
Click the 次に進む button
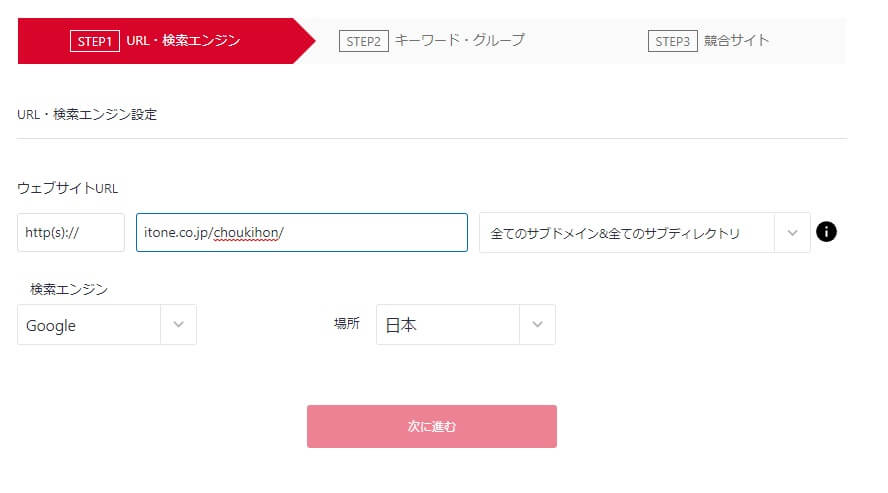coord(432,426)
